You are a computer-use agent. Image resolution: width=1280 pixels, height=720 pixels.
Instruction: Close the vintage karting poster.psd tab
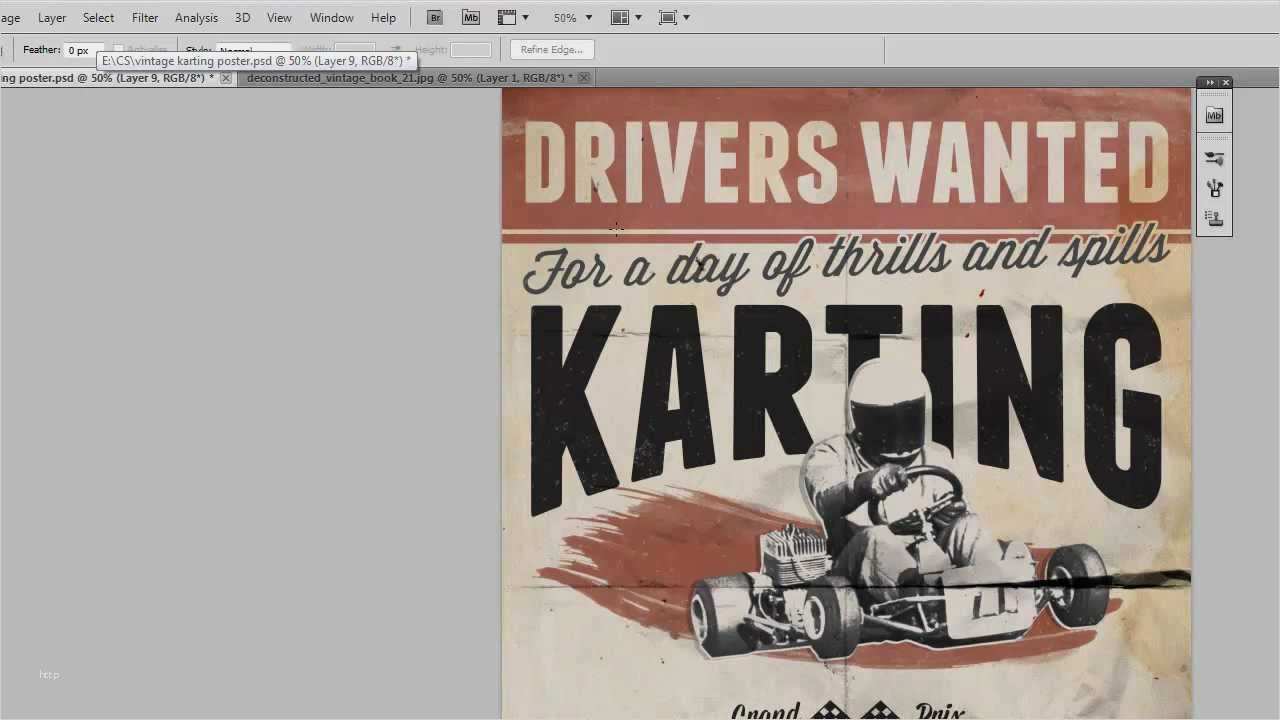[226, 77]
